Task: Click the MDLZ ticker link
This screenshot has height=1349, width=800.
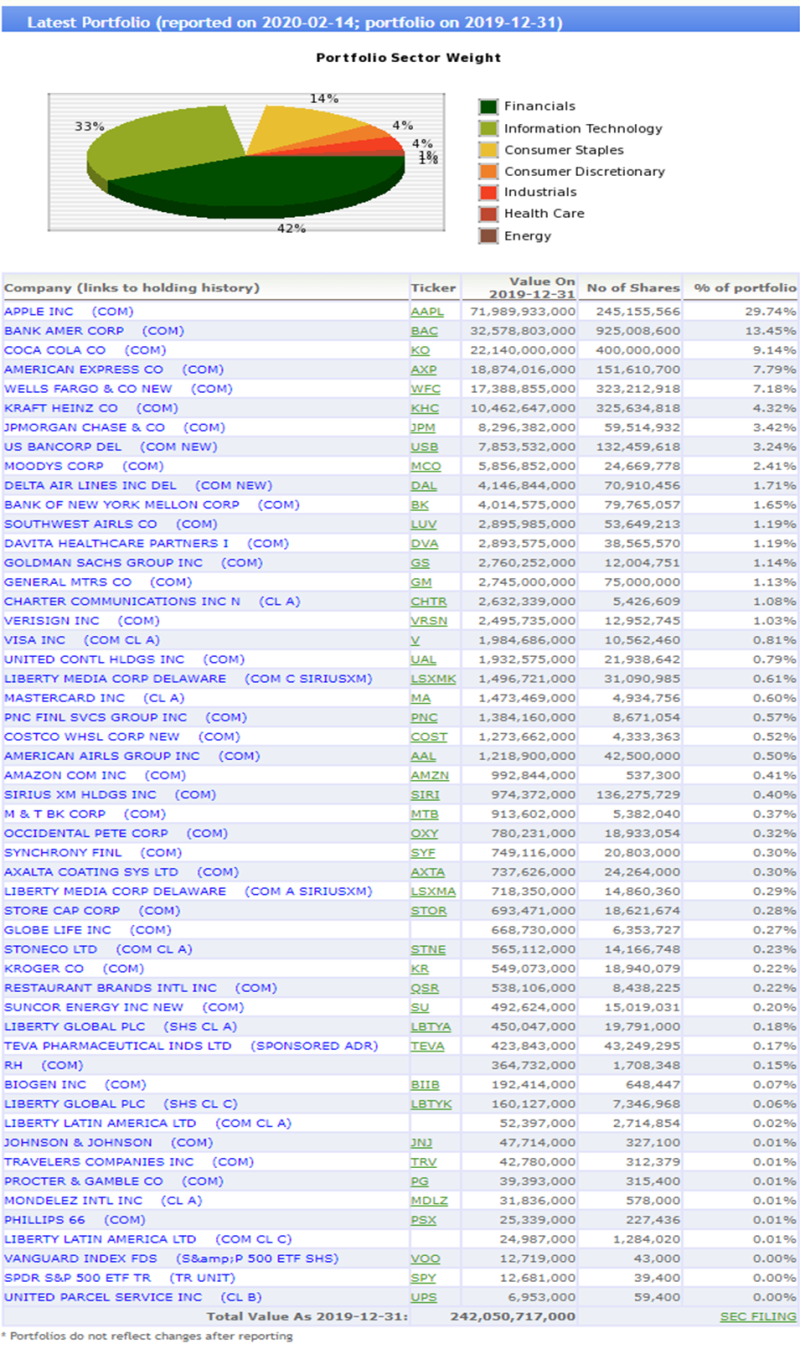Action: [428, 1200]
